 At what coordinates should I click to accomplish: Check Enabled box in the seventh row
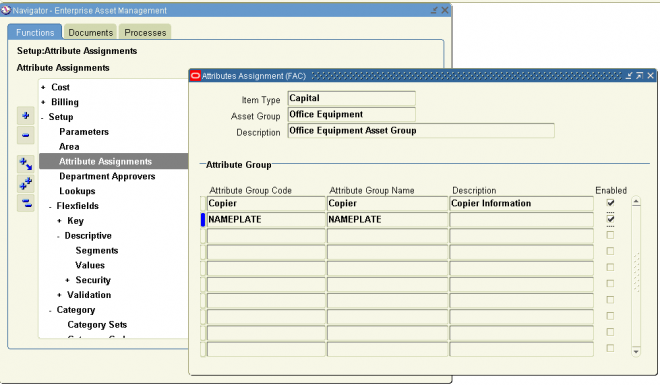pyautogui.click(x=610, y=300)
